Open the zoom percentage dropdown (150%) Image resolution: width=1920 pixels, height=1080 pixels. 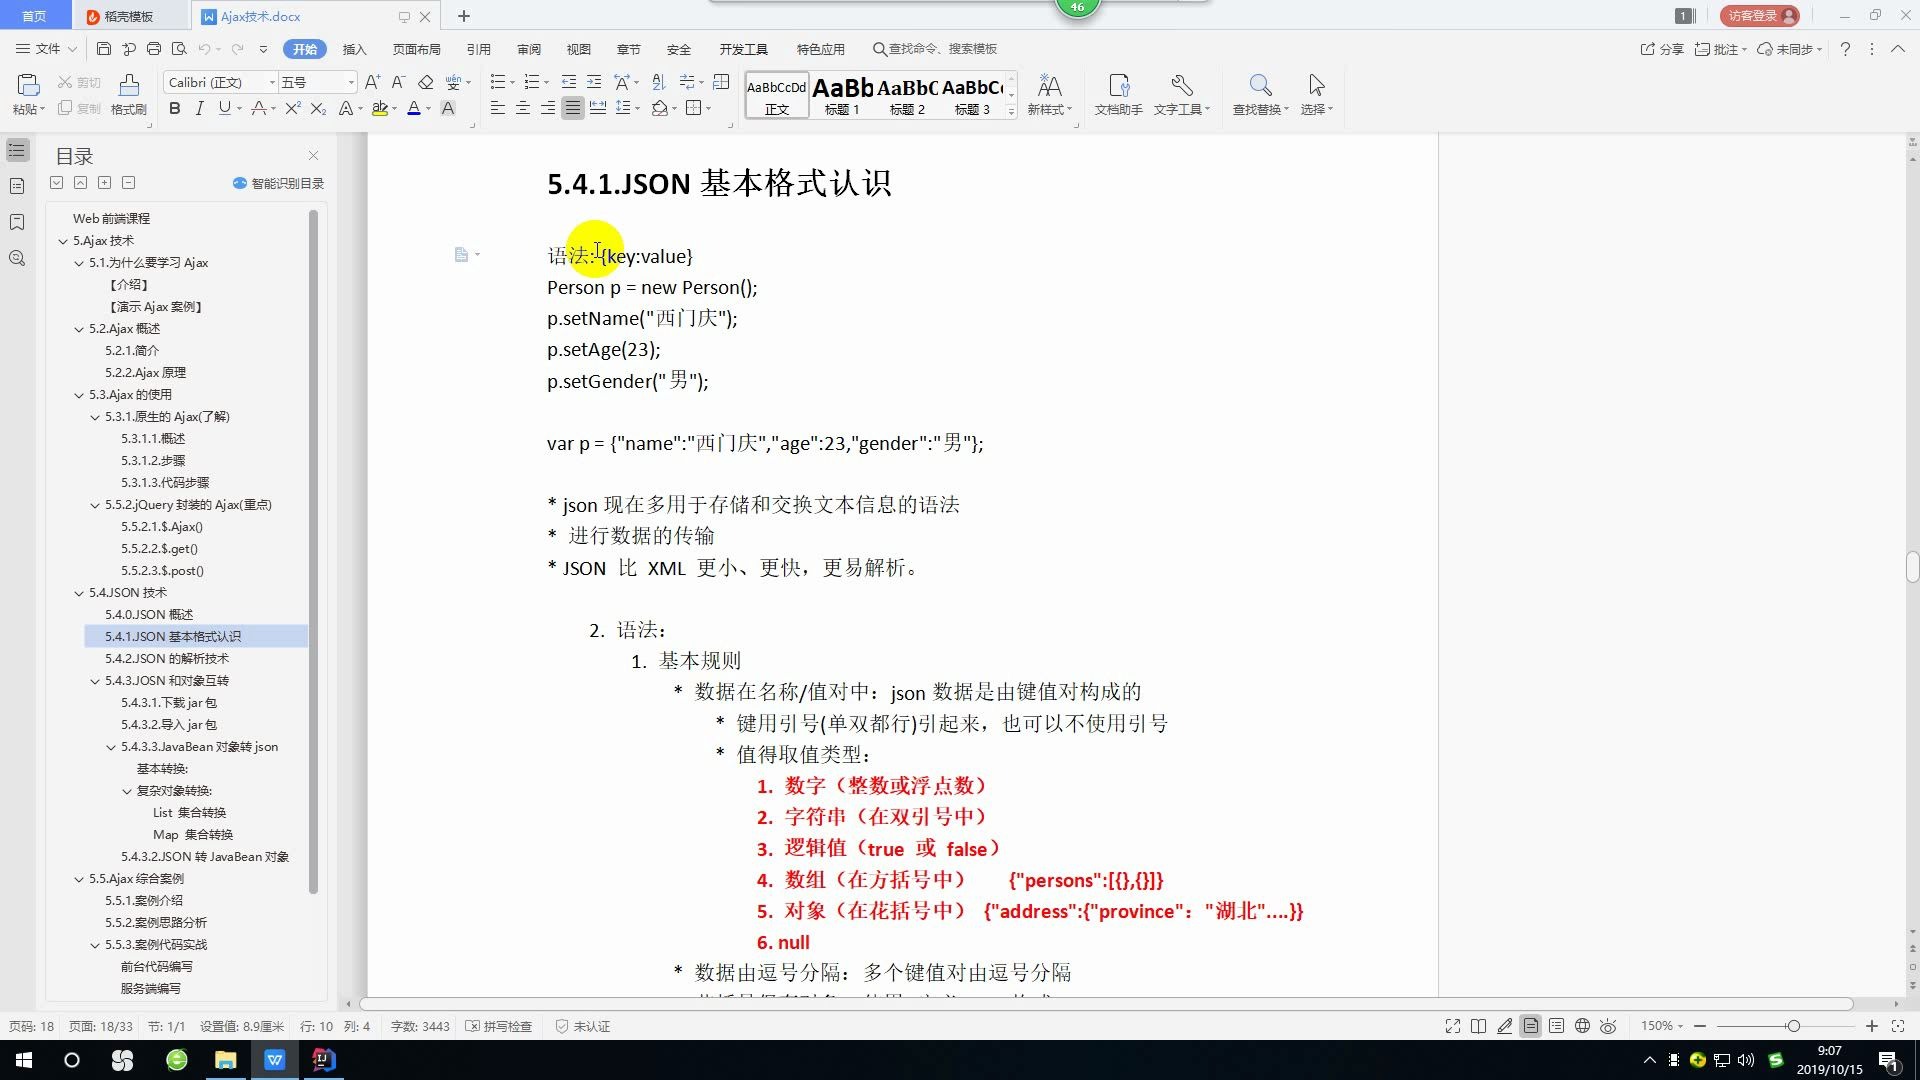(x=1662, y=1026)
